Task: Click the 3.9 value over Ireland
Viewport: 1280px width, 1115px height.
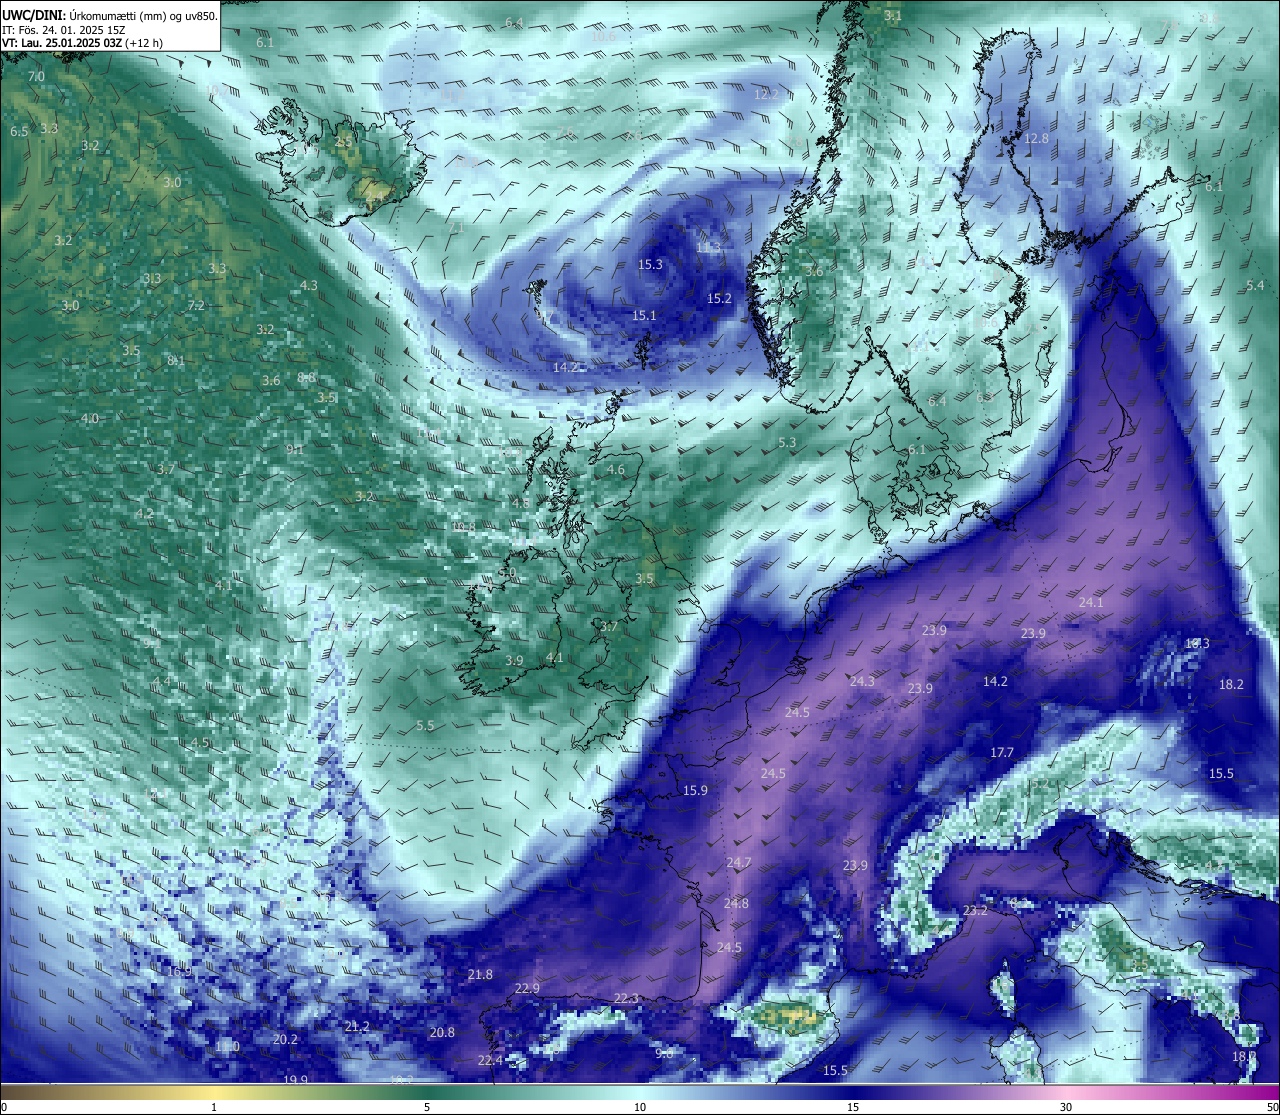Action: (514, 661)
